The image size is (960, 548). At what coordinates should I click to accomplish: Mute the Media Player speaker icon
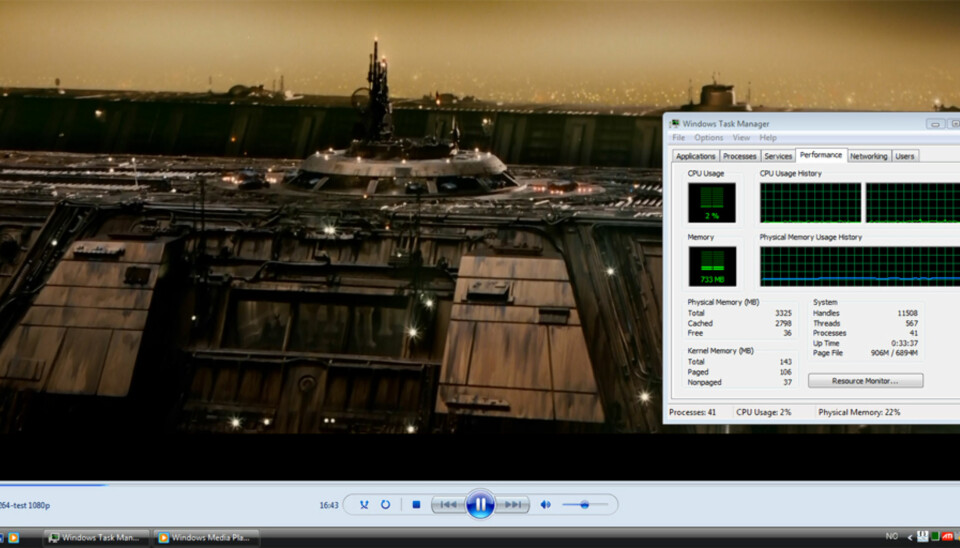click(x=545, y=505)
